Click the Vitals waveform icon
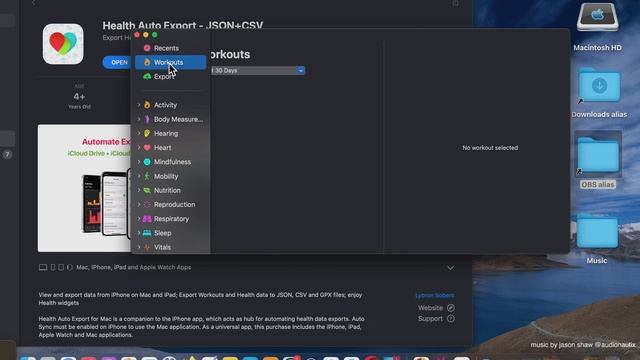The height and width of the screenshot is (360, 640). (x=147, y=247)
